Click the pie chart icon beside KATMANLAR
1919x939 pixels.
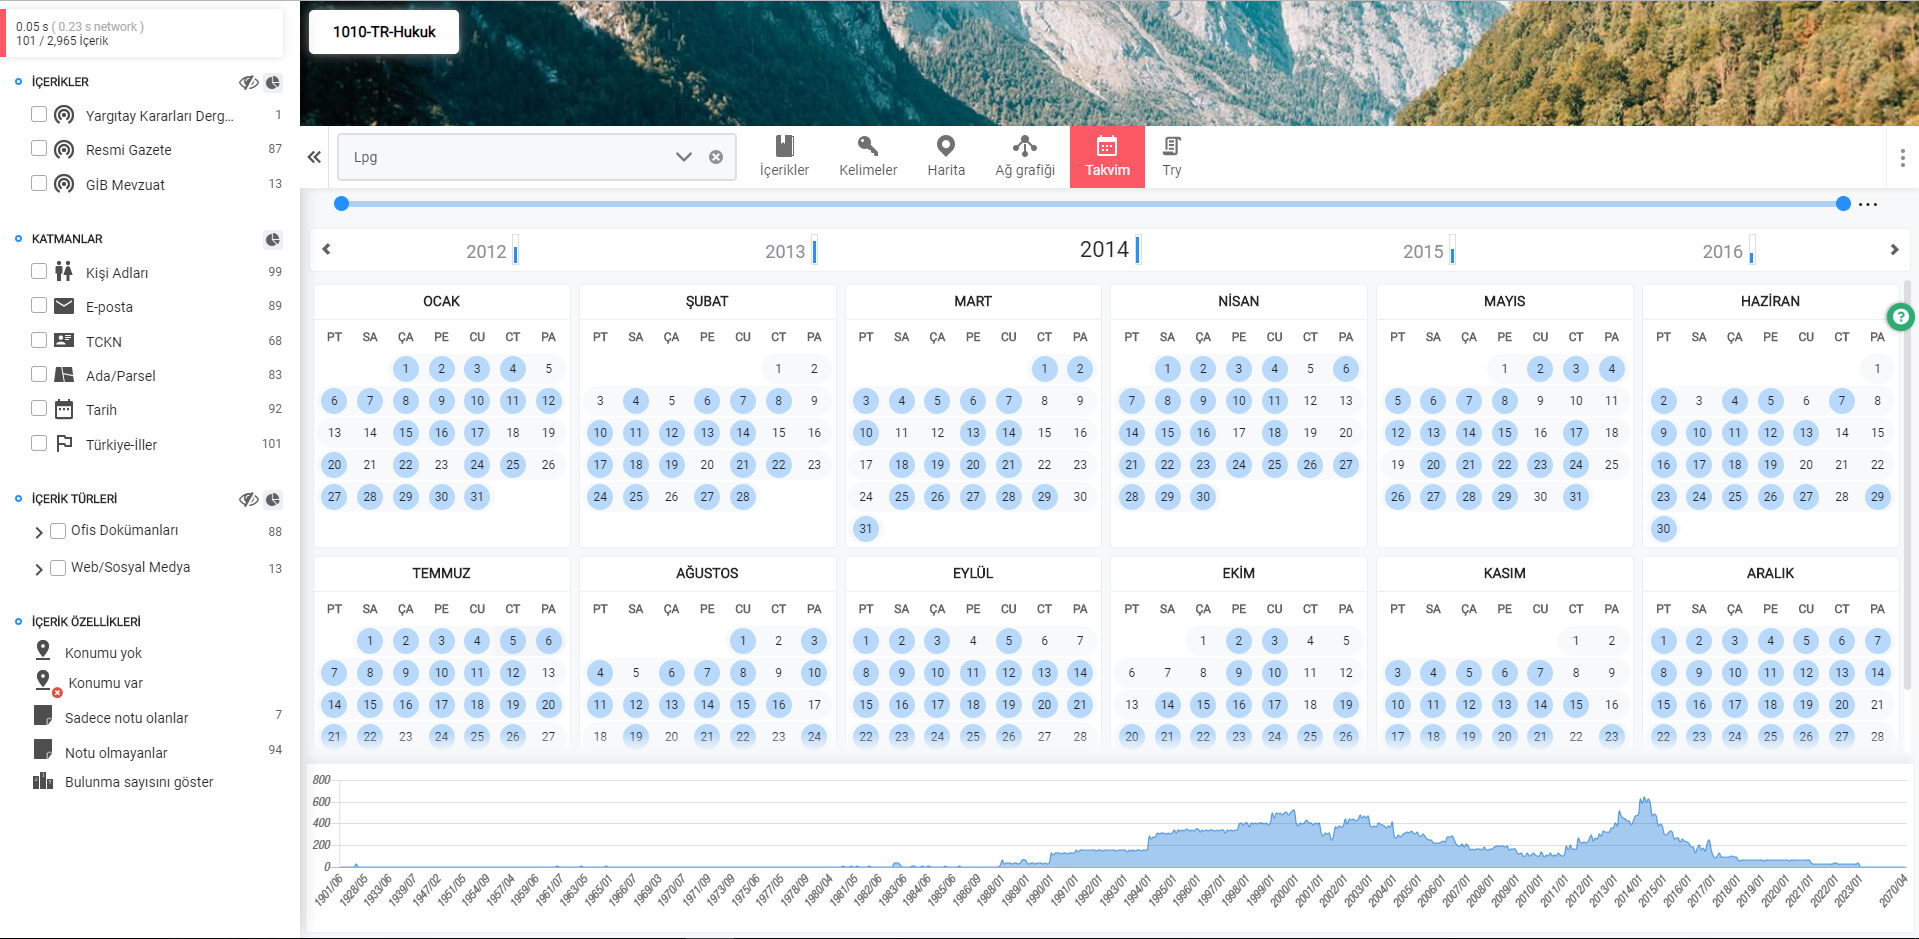coord(272,239)
